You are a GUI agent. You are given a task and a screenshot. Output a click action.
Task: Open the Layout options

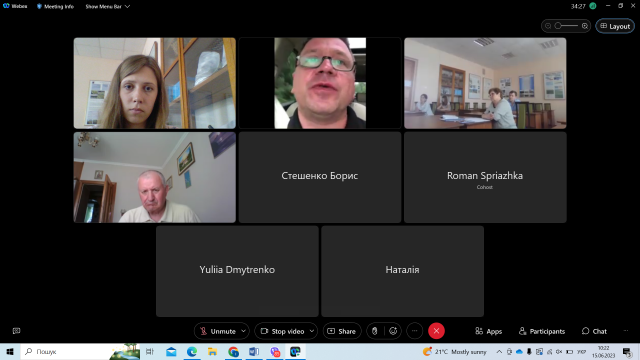(615, 26)
